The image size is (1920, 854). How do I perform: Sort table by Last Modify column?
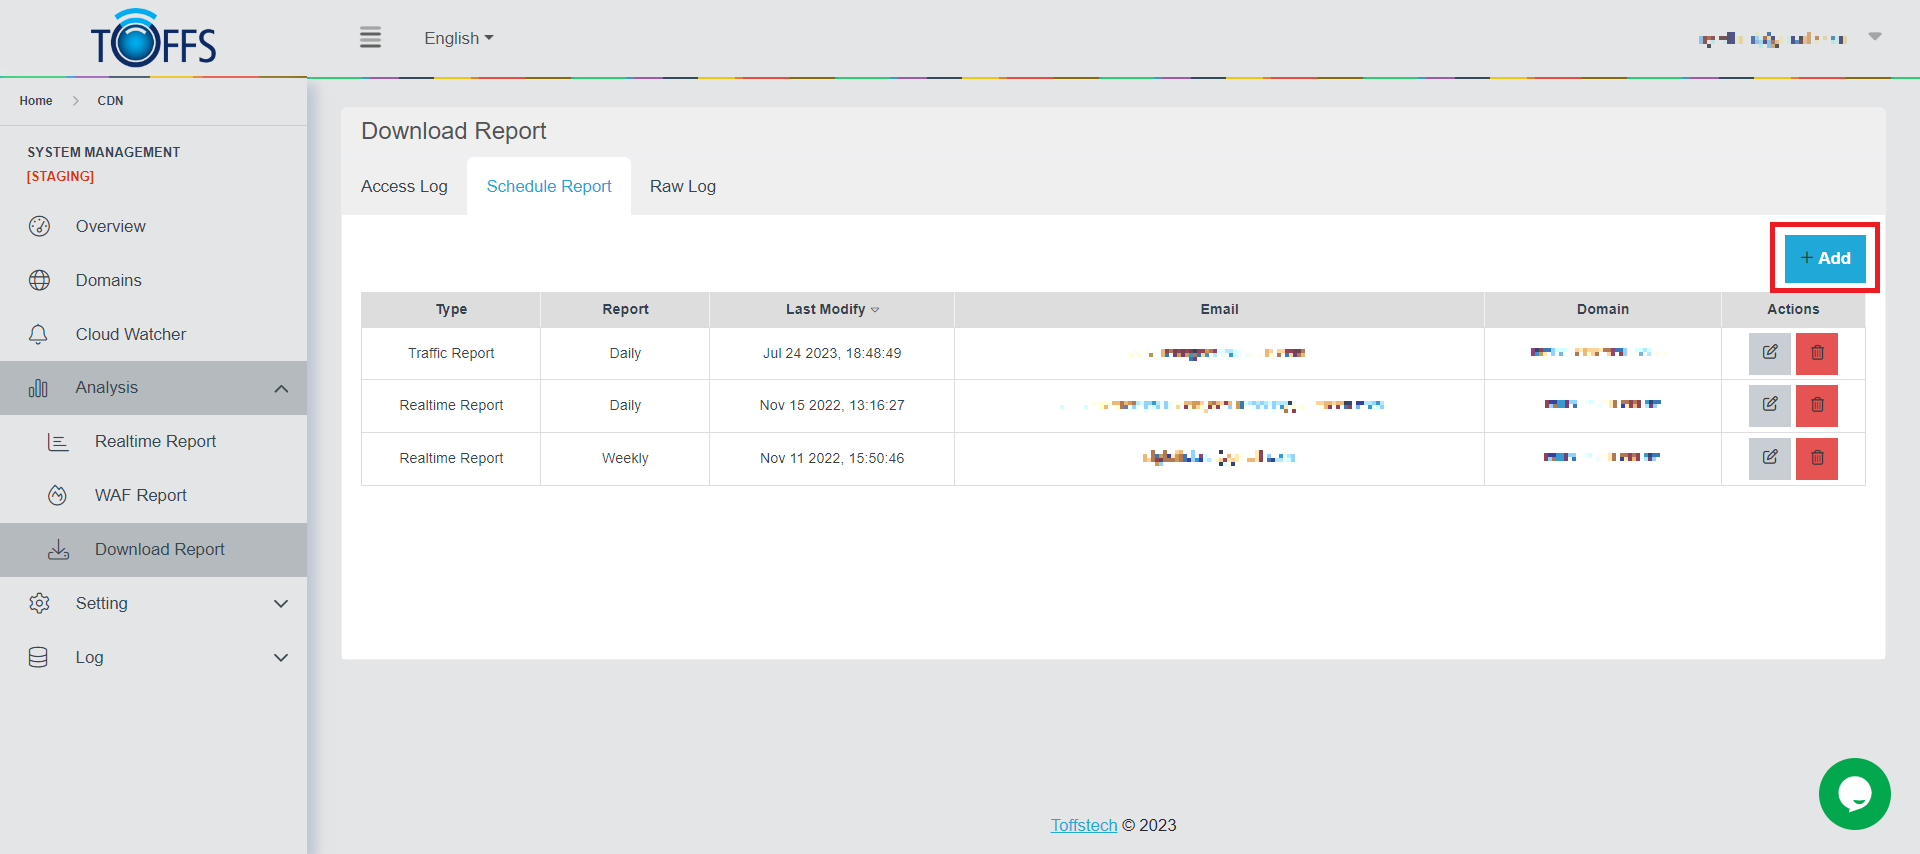(x=831, y=310)
